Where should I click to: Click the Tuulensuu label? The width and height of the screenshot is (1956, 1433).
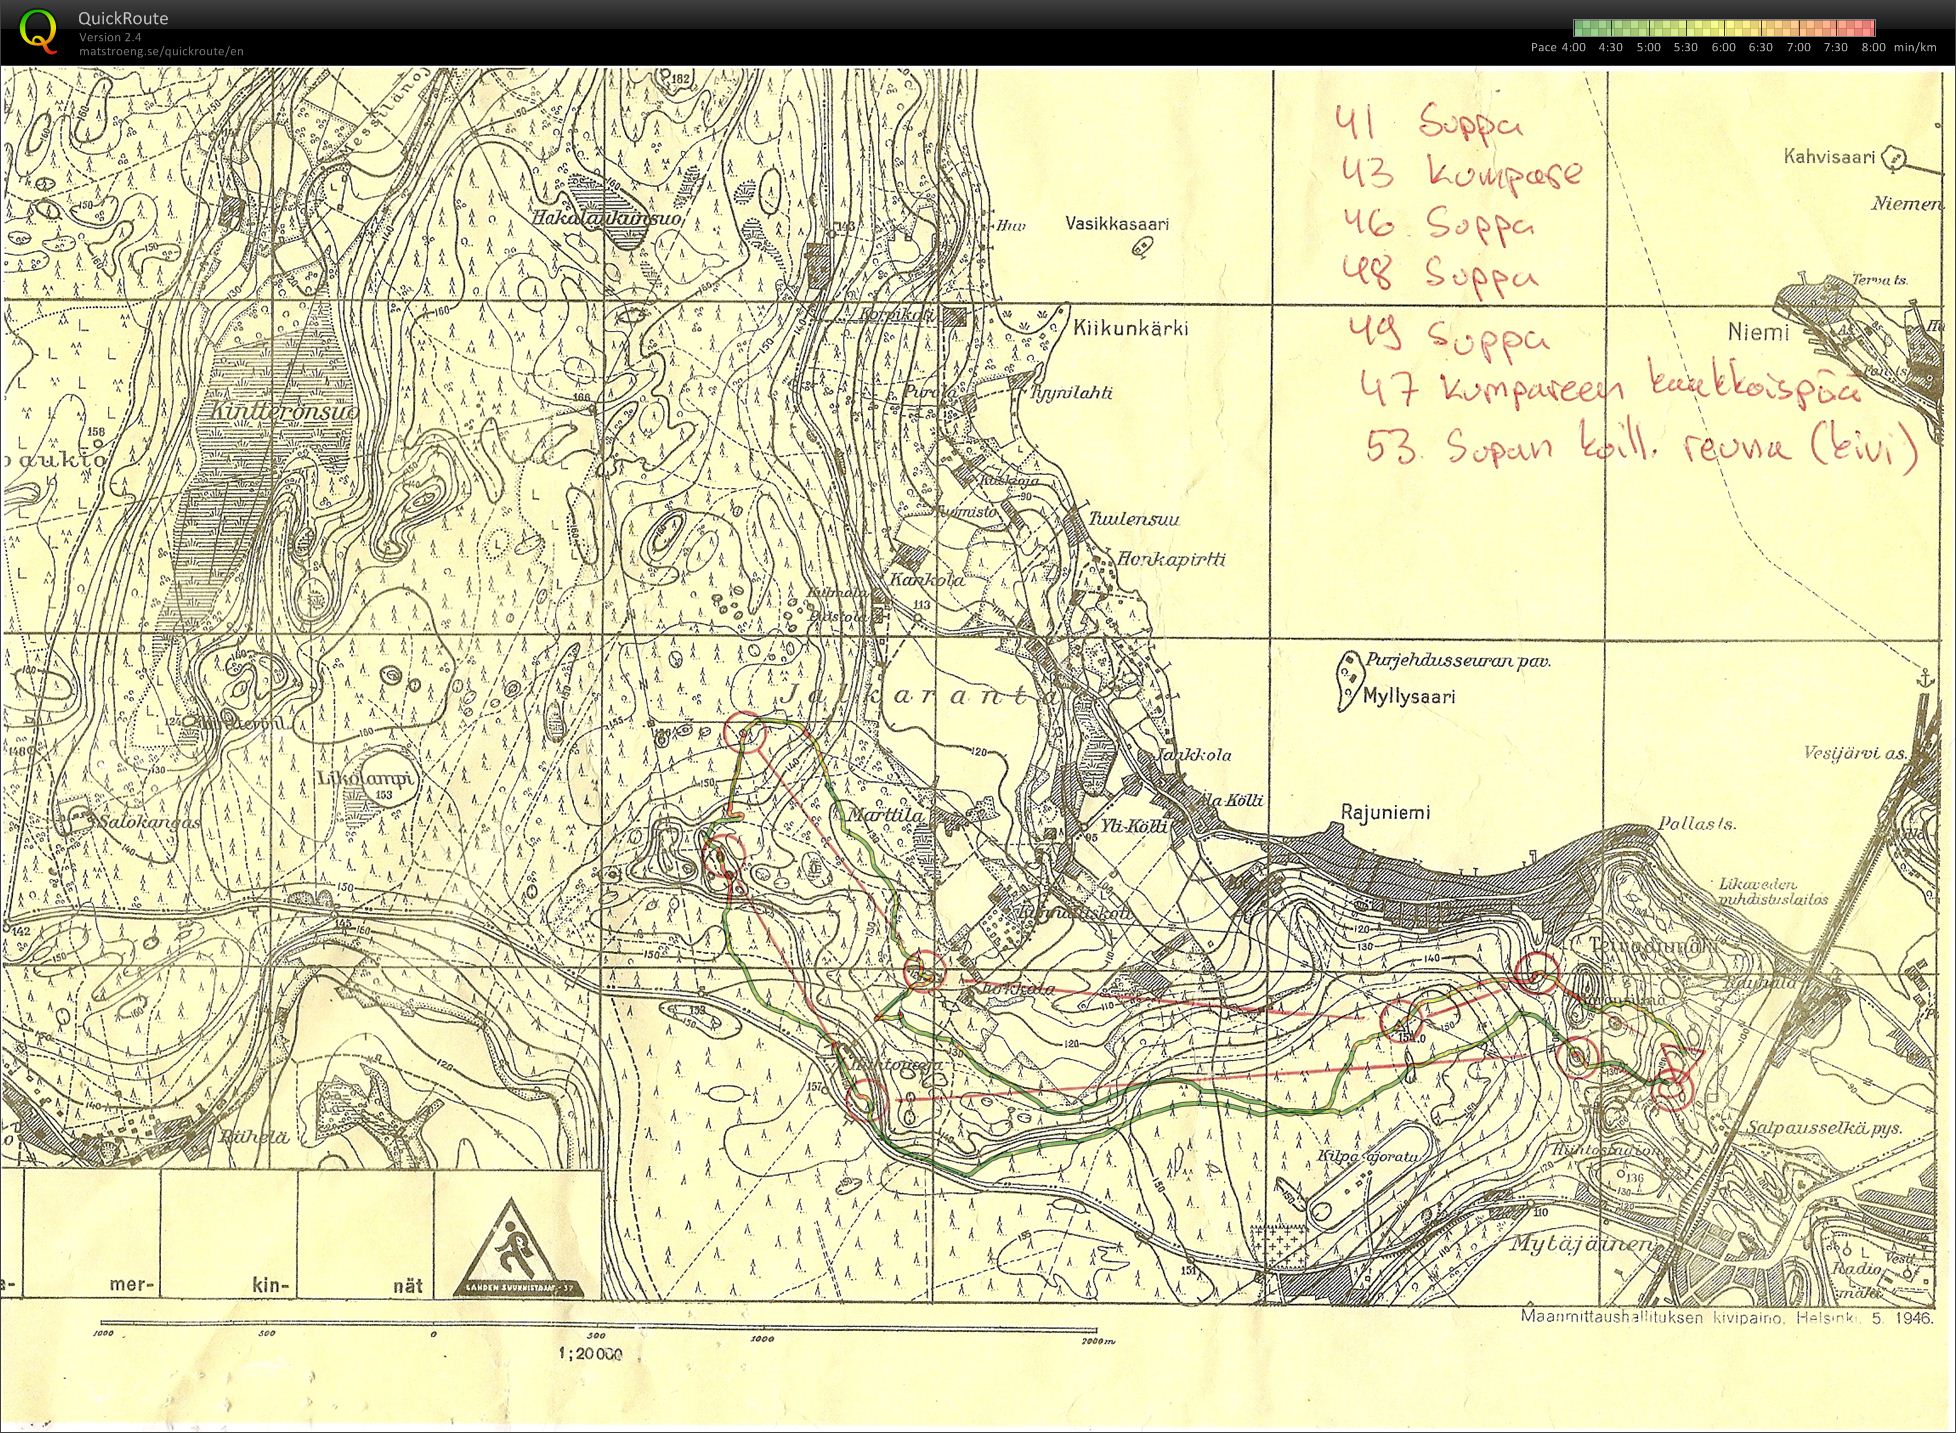[1133, 519]
